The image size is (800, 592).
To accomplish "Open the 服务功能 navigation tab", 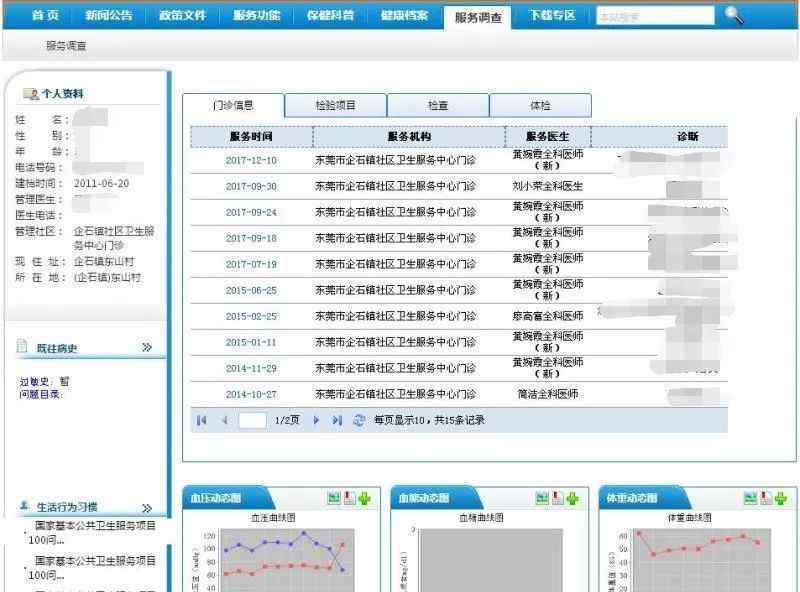I will pos(256,15).
